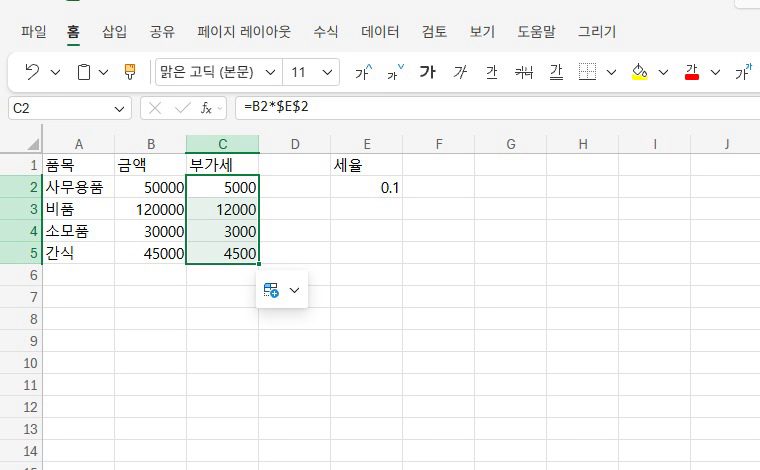Toggle Strikethrough formatting

(x=523, y=72)
